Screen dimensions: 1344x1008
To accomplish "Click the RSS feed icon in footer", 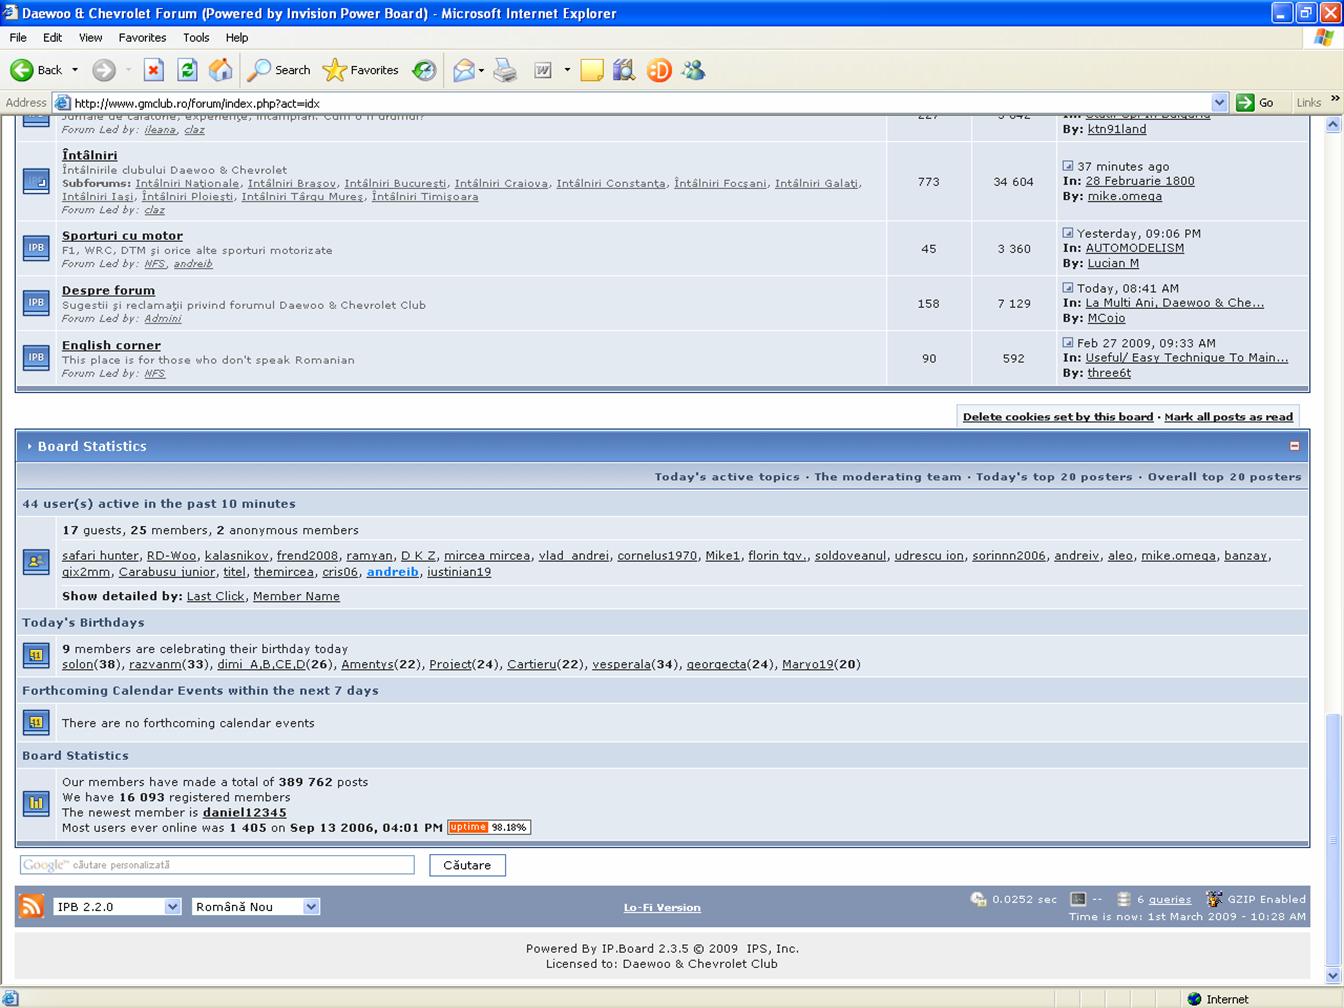I will (x=32, y=906).
